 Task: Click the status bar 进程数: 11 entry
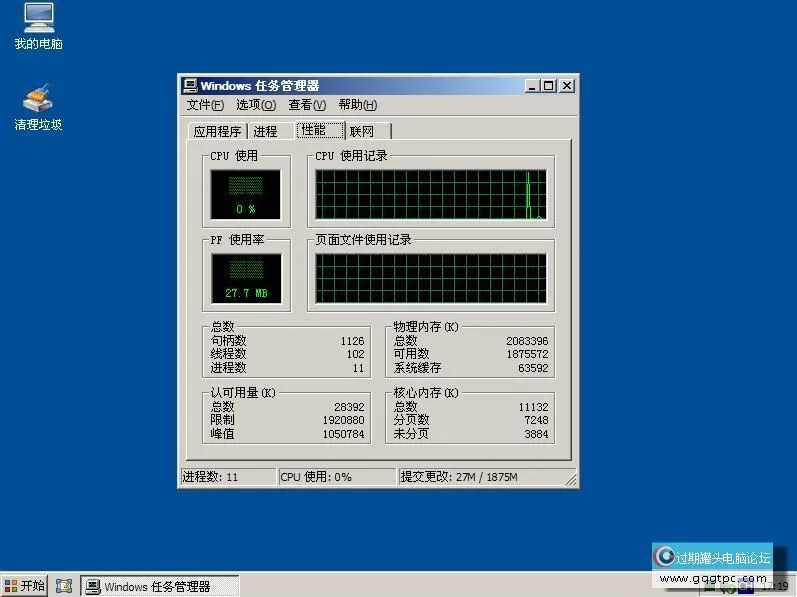[228, 477]
